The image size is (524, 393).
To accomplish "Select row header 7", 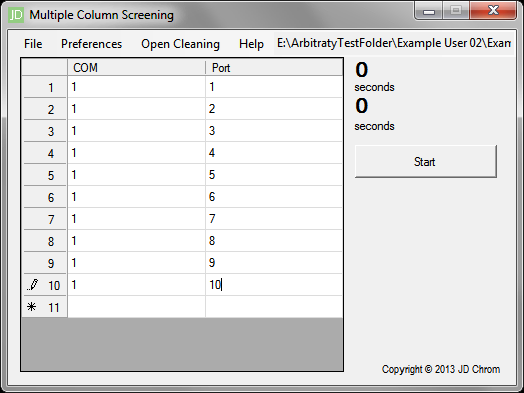I will click(x=44, y=219).
